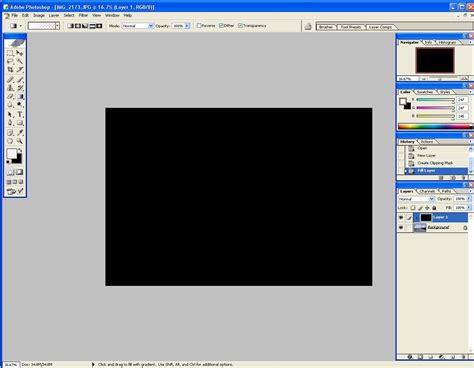This screenshot has width=474, height=368.
Task: Select the Rectangular Marquee tool
Action: [10, 53]
